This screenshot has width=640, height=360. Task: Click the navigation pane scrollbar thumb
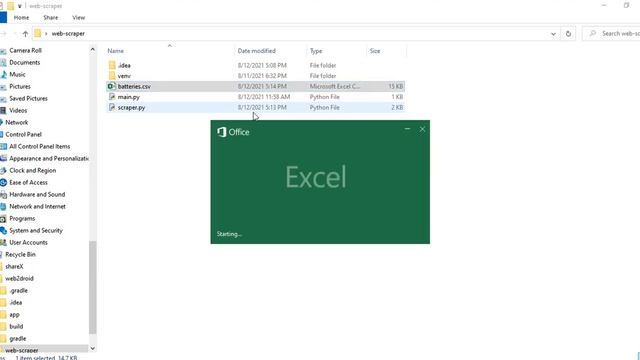pos(93,287)
